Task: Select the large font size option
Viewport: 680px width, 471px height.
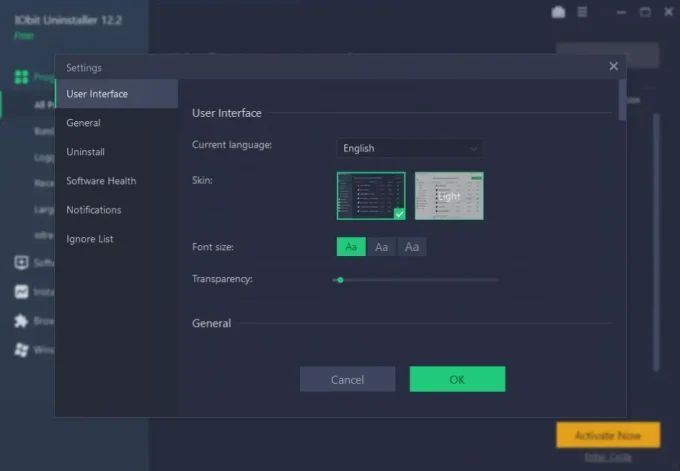Action: (x=412, y=247)
